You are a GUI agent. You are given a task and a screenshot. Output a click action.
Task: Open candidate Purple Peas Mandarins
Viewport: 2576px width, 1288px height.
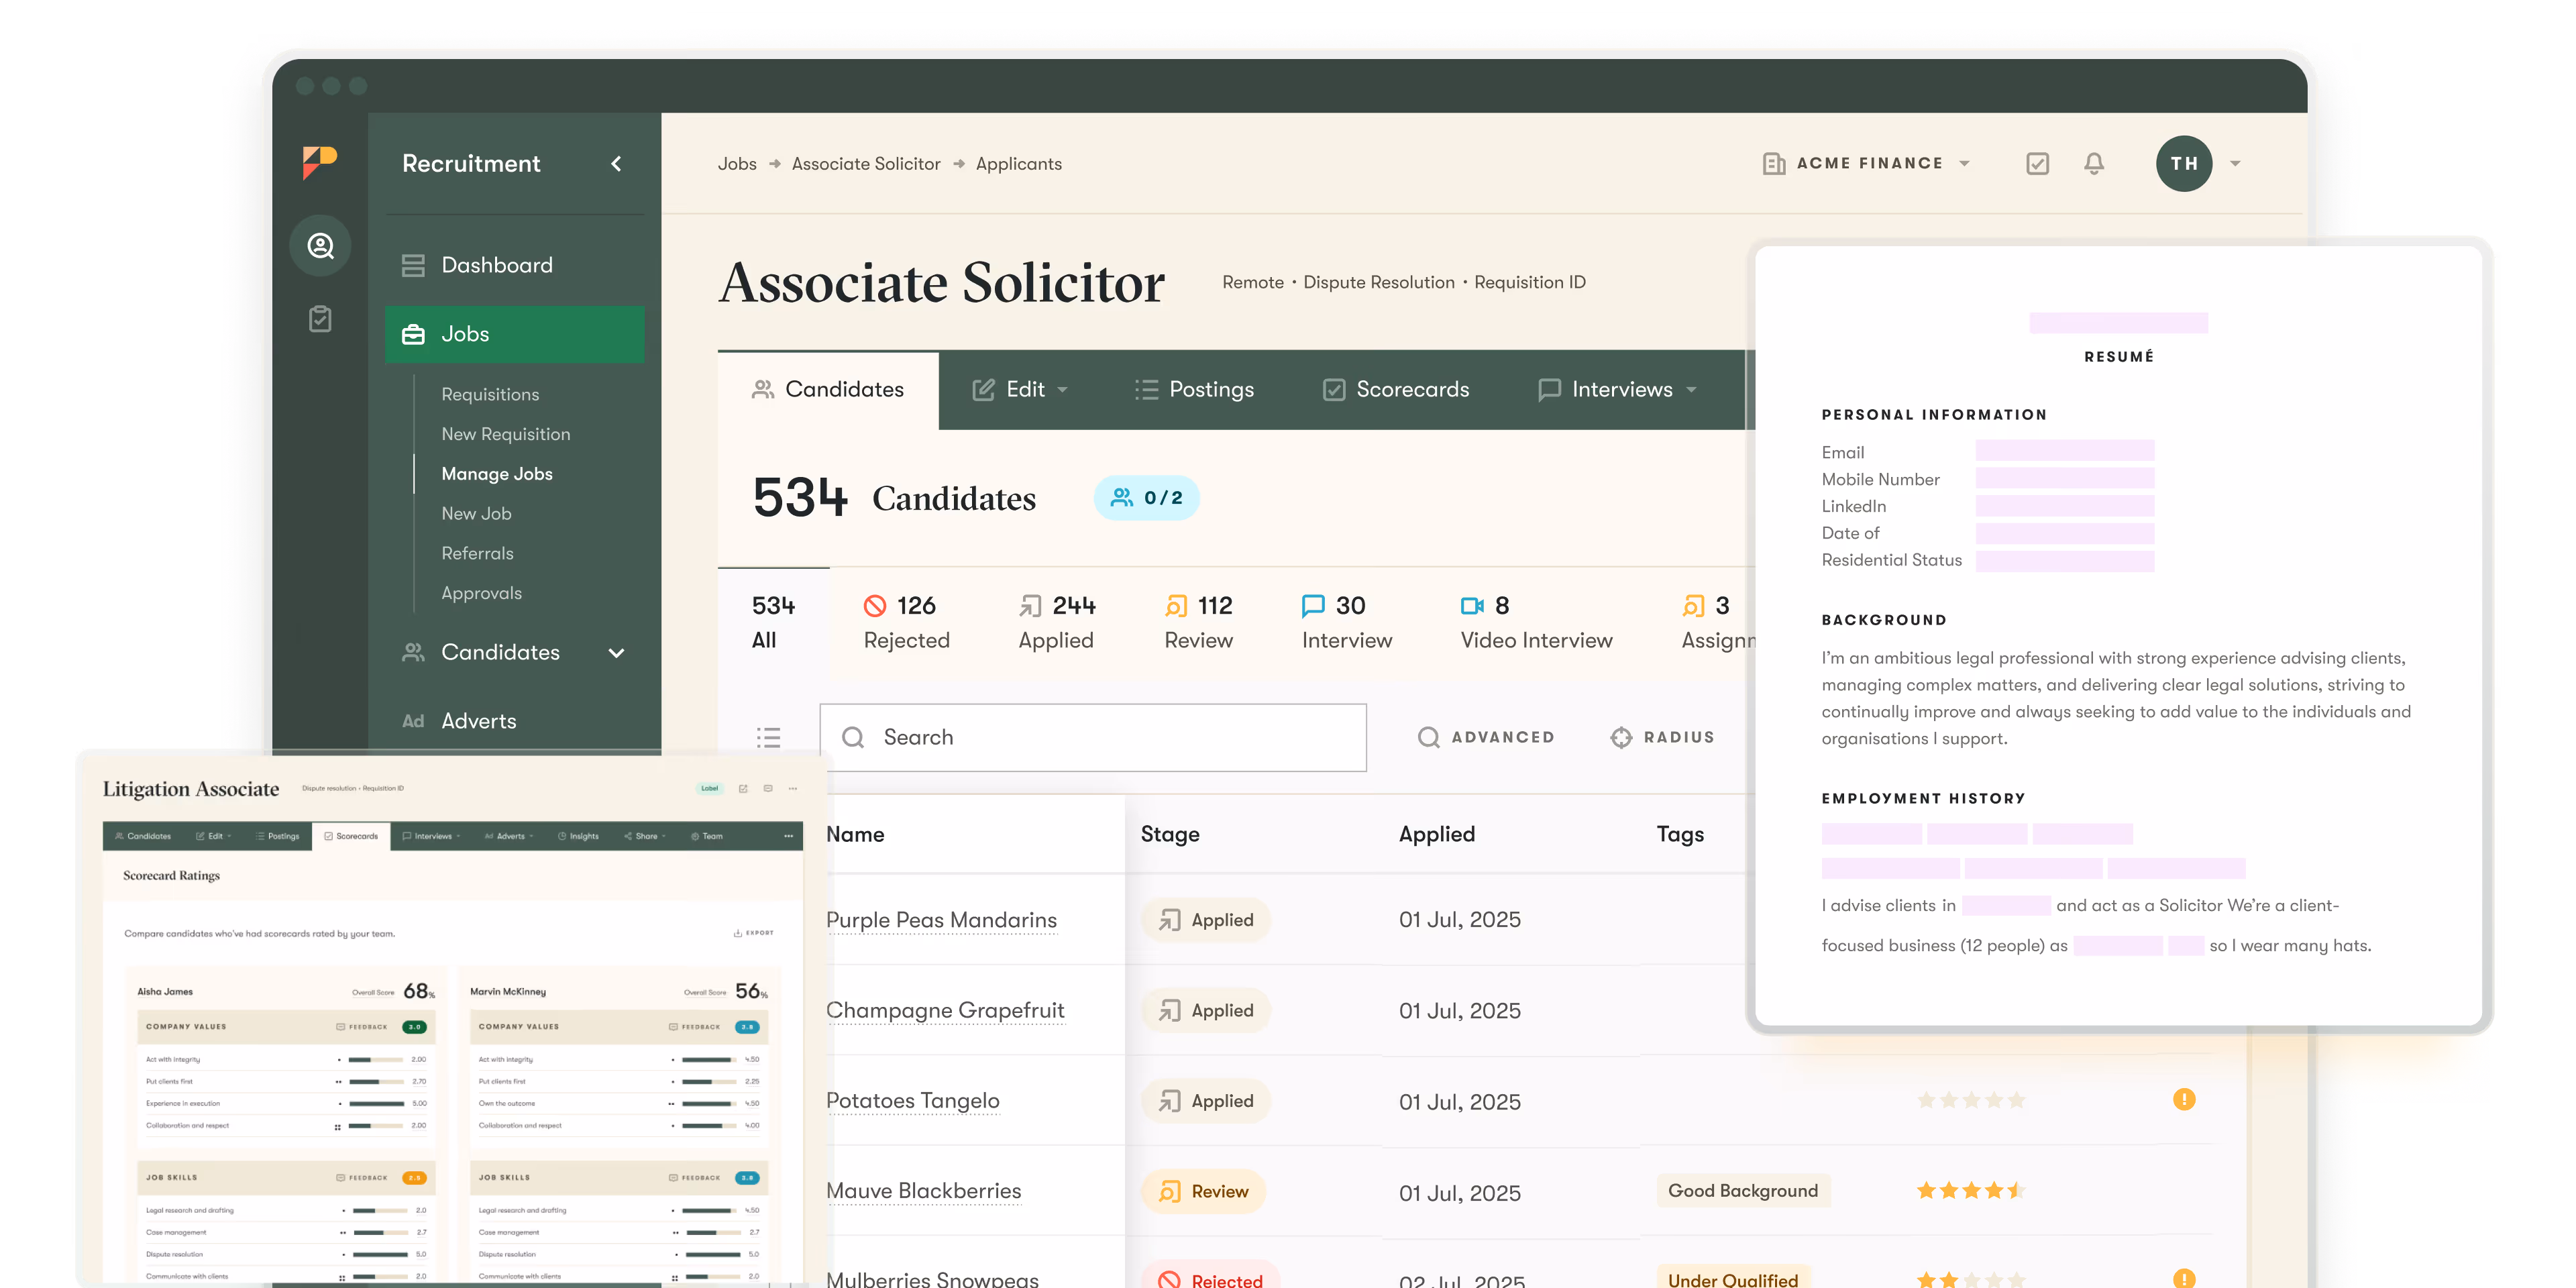(941, 920)
